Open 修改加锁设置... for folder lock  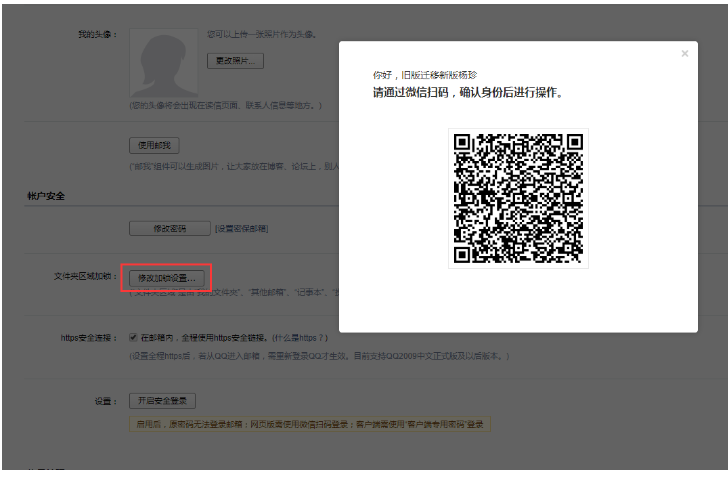click(x=168, y=277)
